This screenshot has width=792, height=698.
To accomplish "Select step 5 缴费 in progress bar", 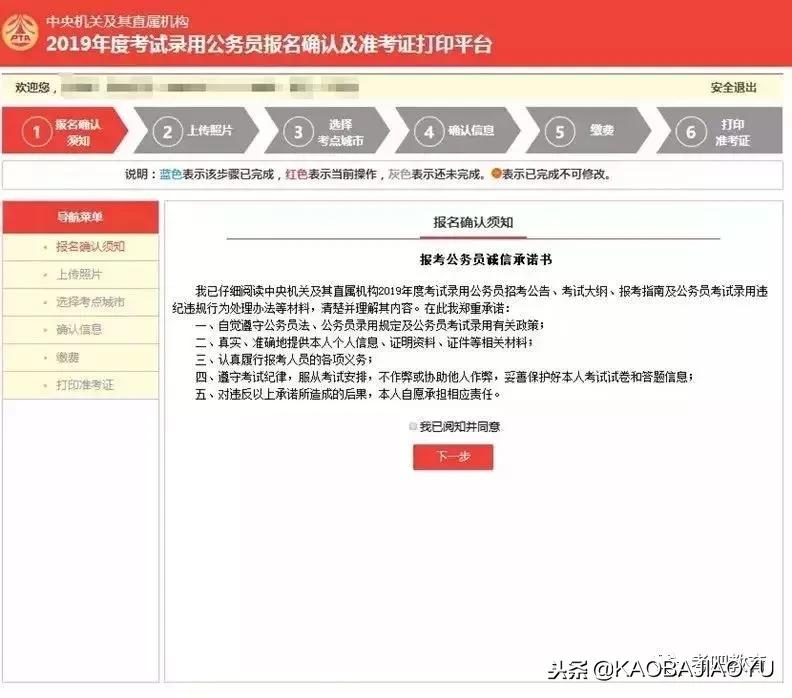I will pyautogui.click(x=588, y=131).
